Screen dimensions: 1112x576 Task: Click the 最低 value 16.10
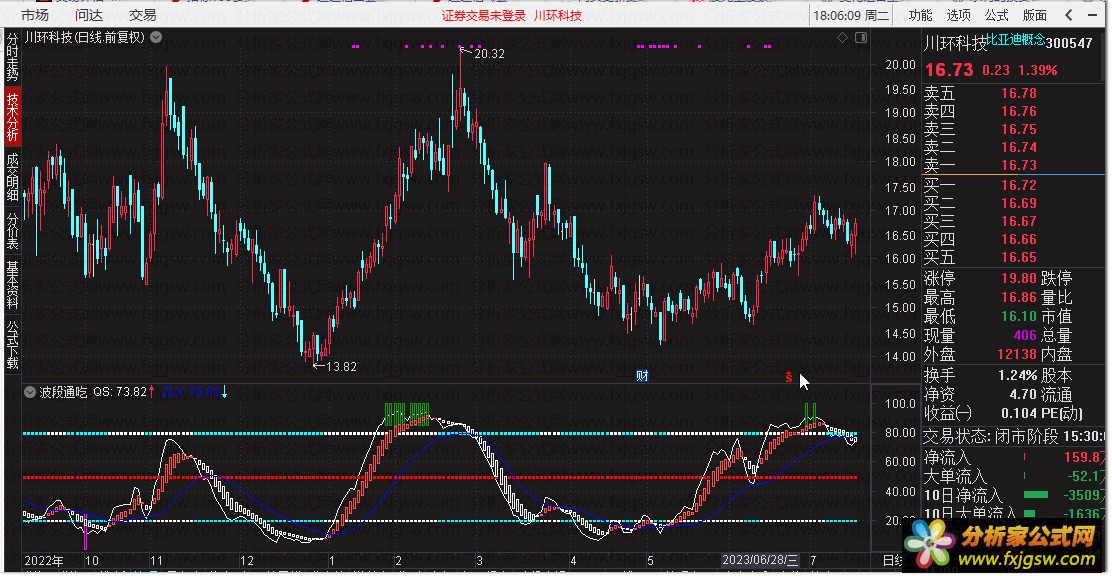[1019, 316]
